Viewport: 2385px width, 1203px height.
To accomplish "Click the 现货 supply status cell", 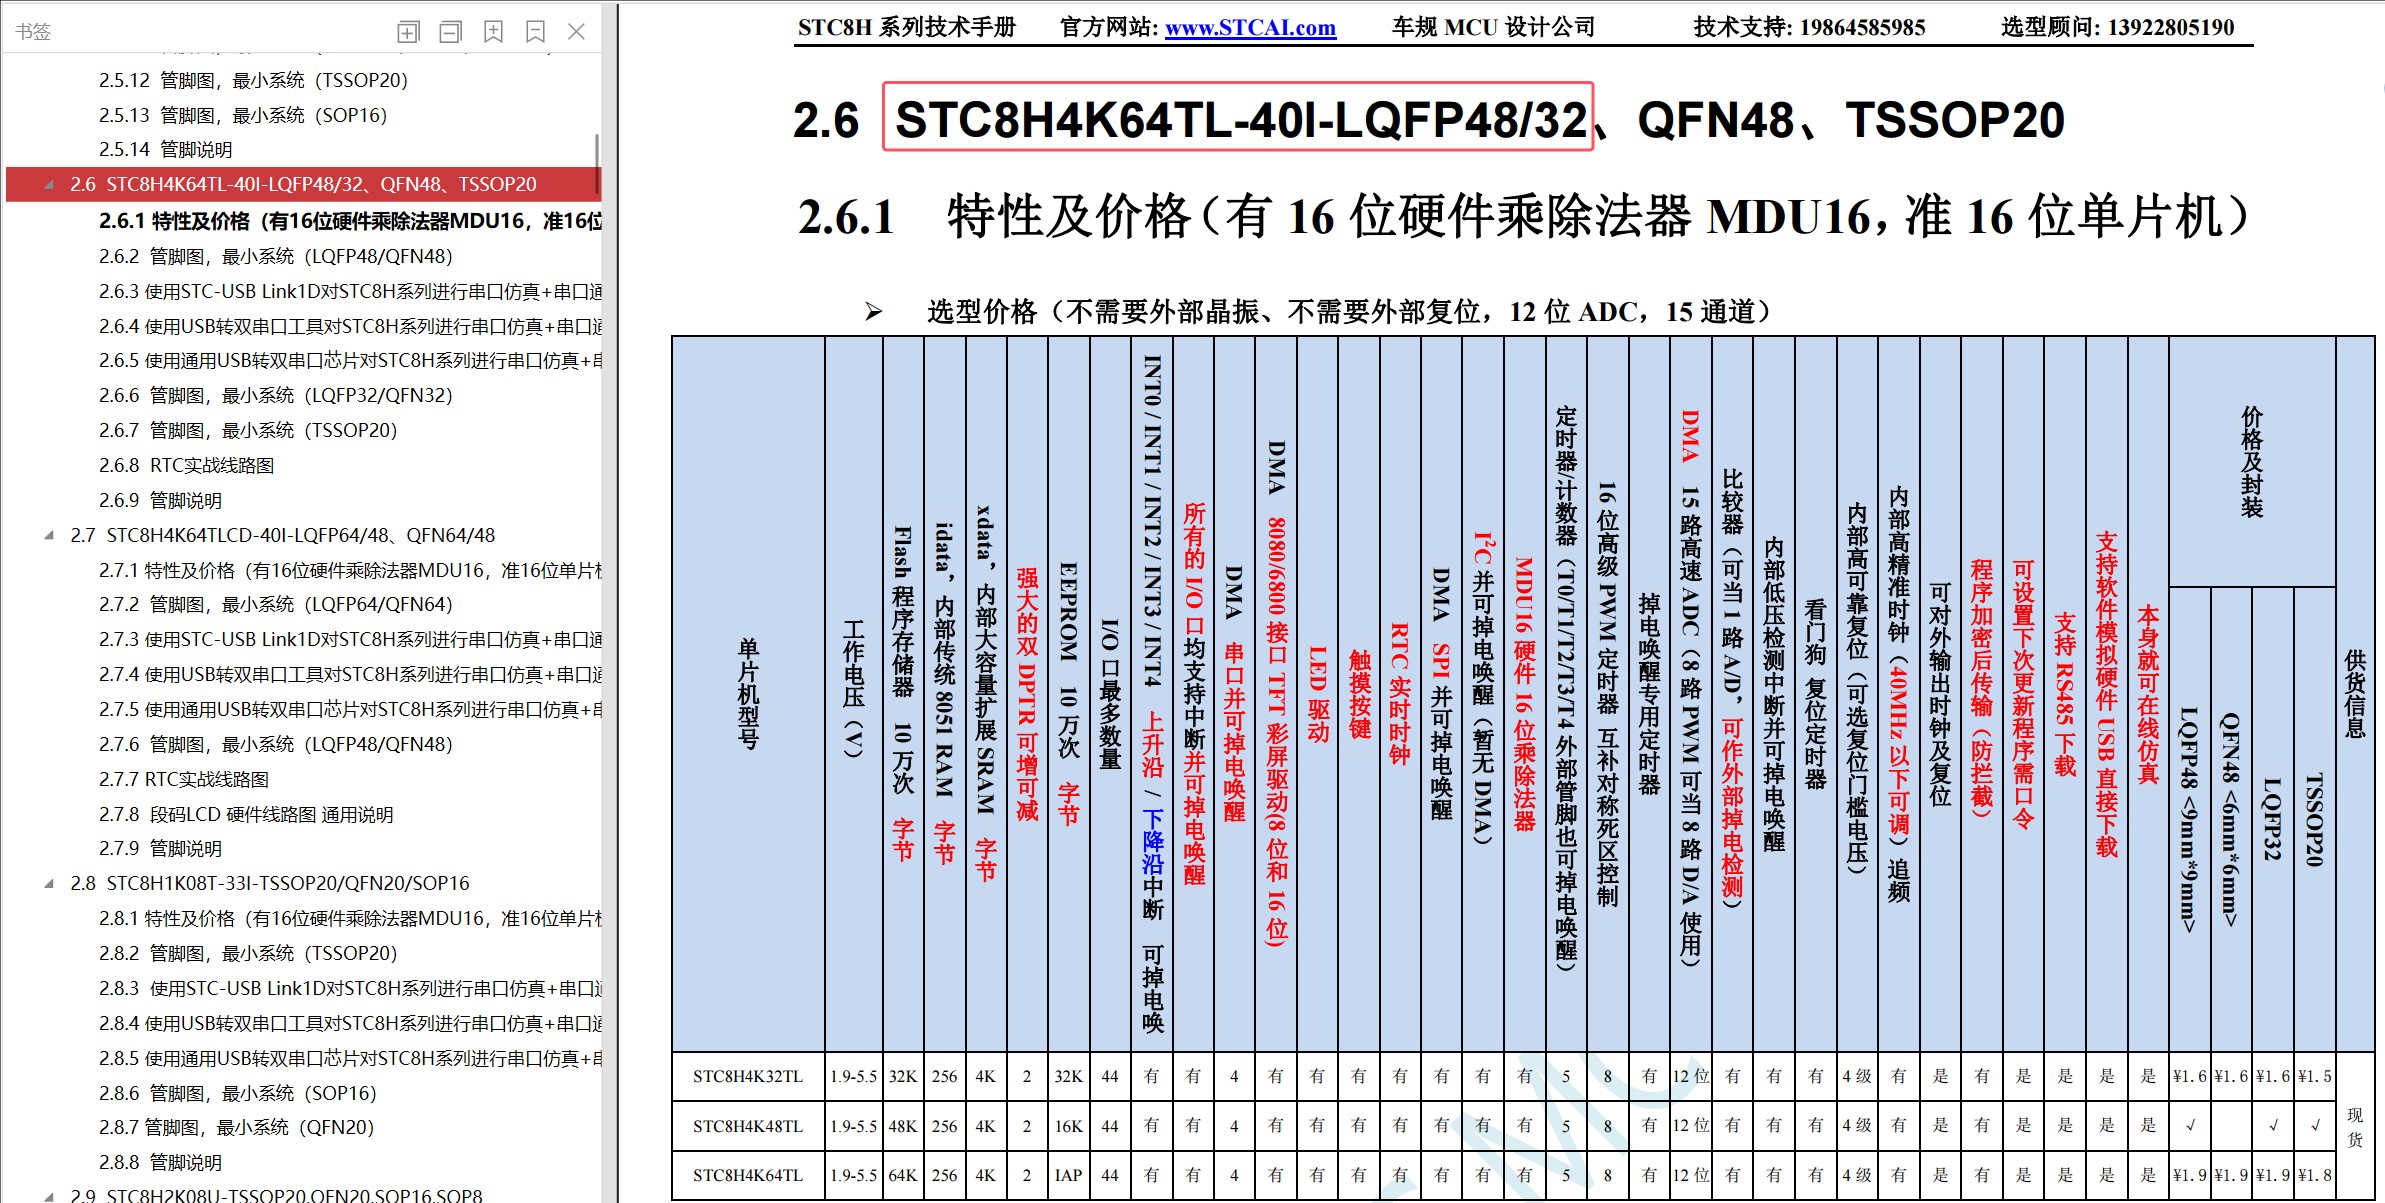I will click(x=2355, y=1126).
